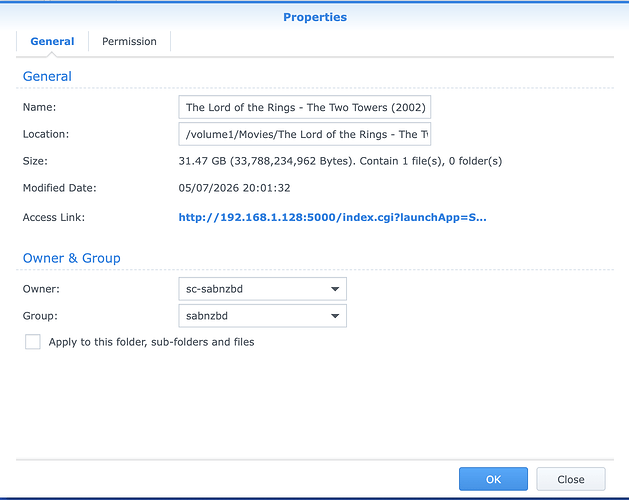Switch to the Permission tab
This screenshot has height=500, width=629.
(x=129, y=41)
